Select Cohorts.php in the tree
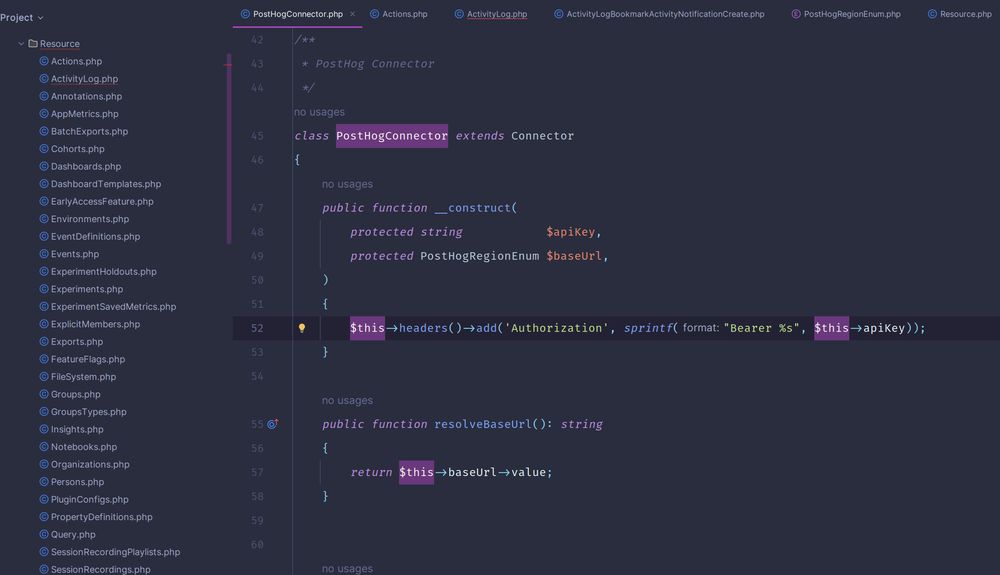Screen dimensions: 1000x575 point(77,149)
